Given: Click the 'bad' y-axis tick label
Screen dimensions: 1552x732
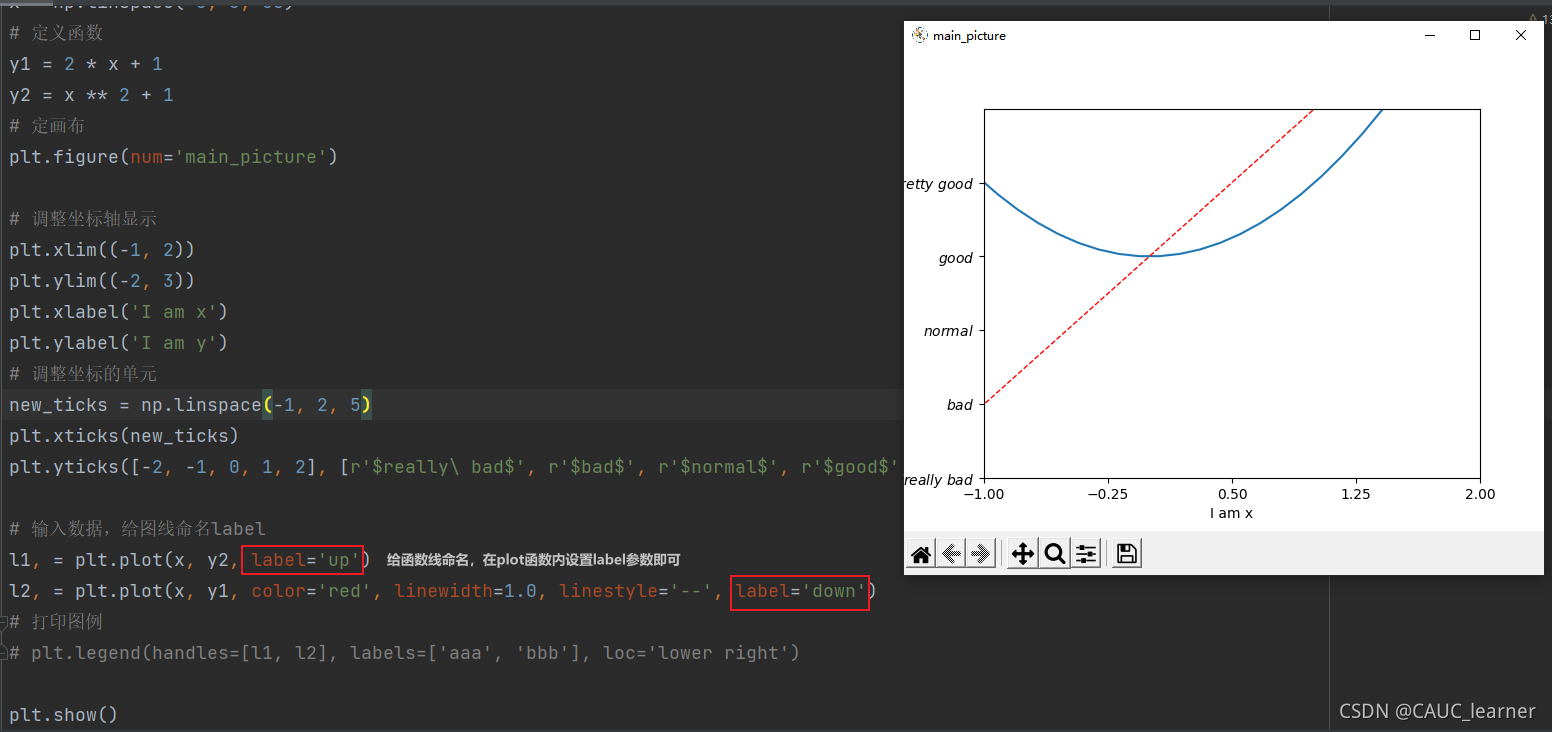Looking at the screenshot, I should click(x=959, y=405).
